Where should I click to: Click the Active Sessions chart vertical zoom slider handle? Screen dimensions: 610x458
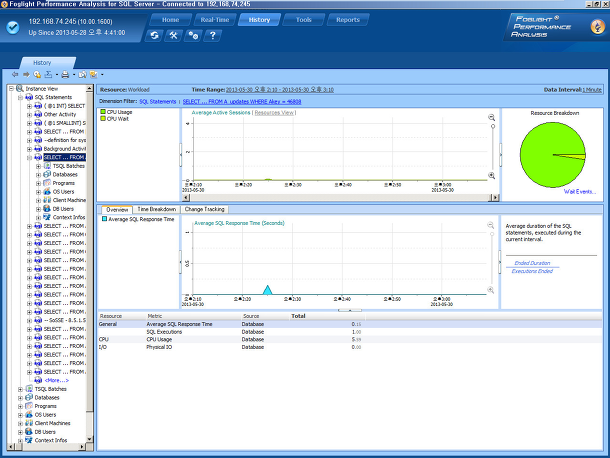[493, 126]
